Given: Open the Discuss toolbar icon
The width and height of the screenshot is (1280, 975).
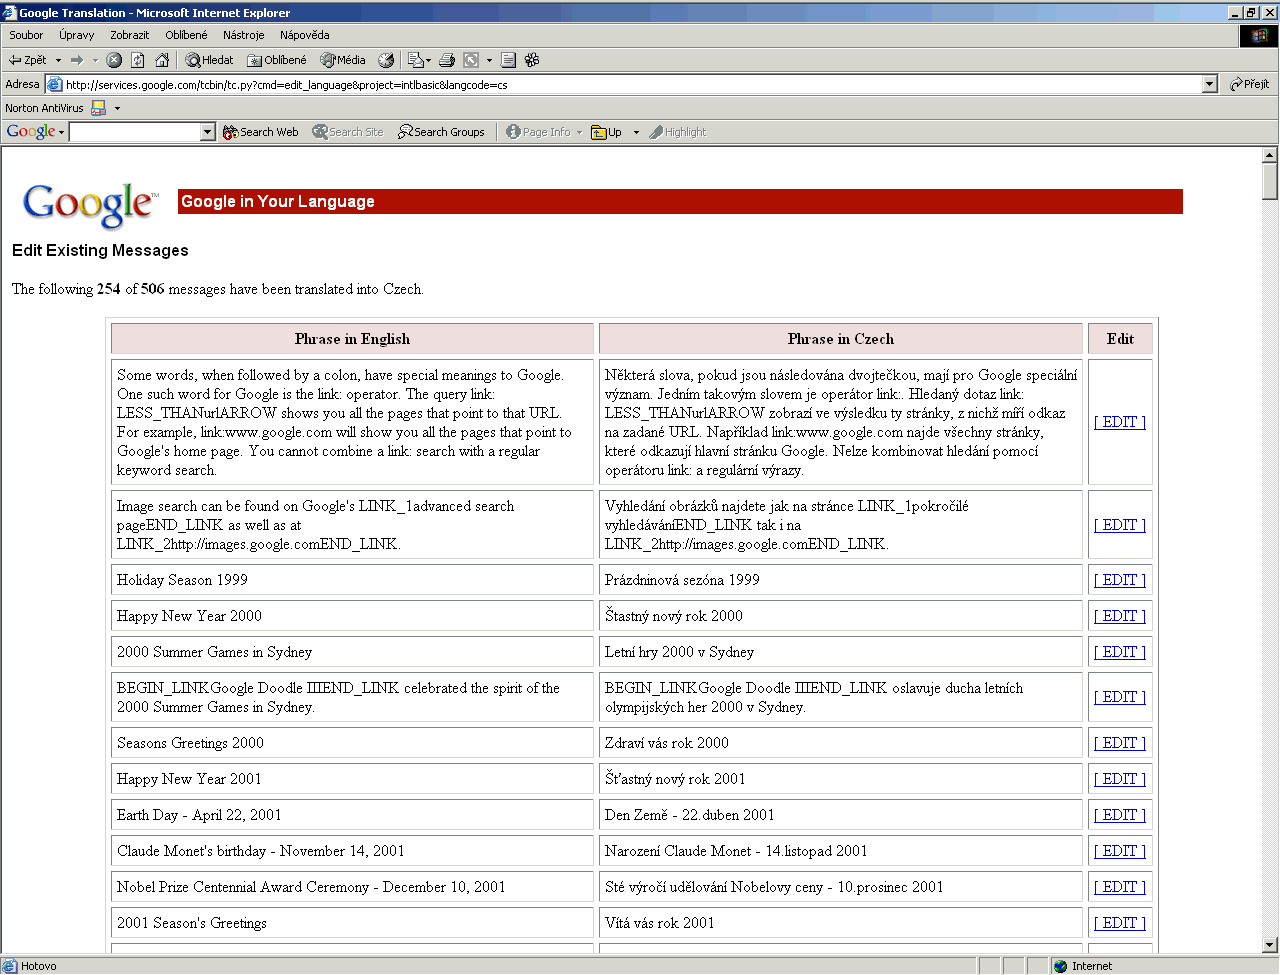Looking at the screenshot, I should pos(508,60).
